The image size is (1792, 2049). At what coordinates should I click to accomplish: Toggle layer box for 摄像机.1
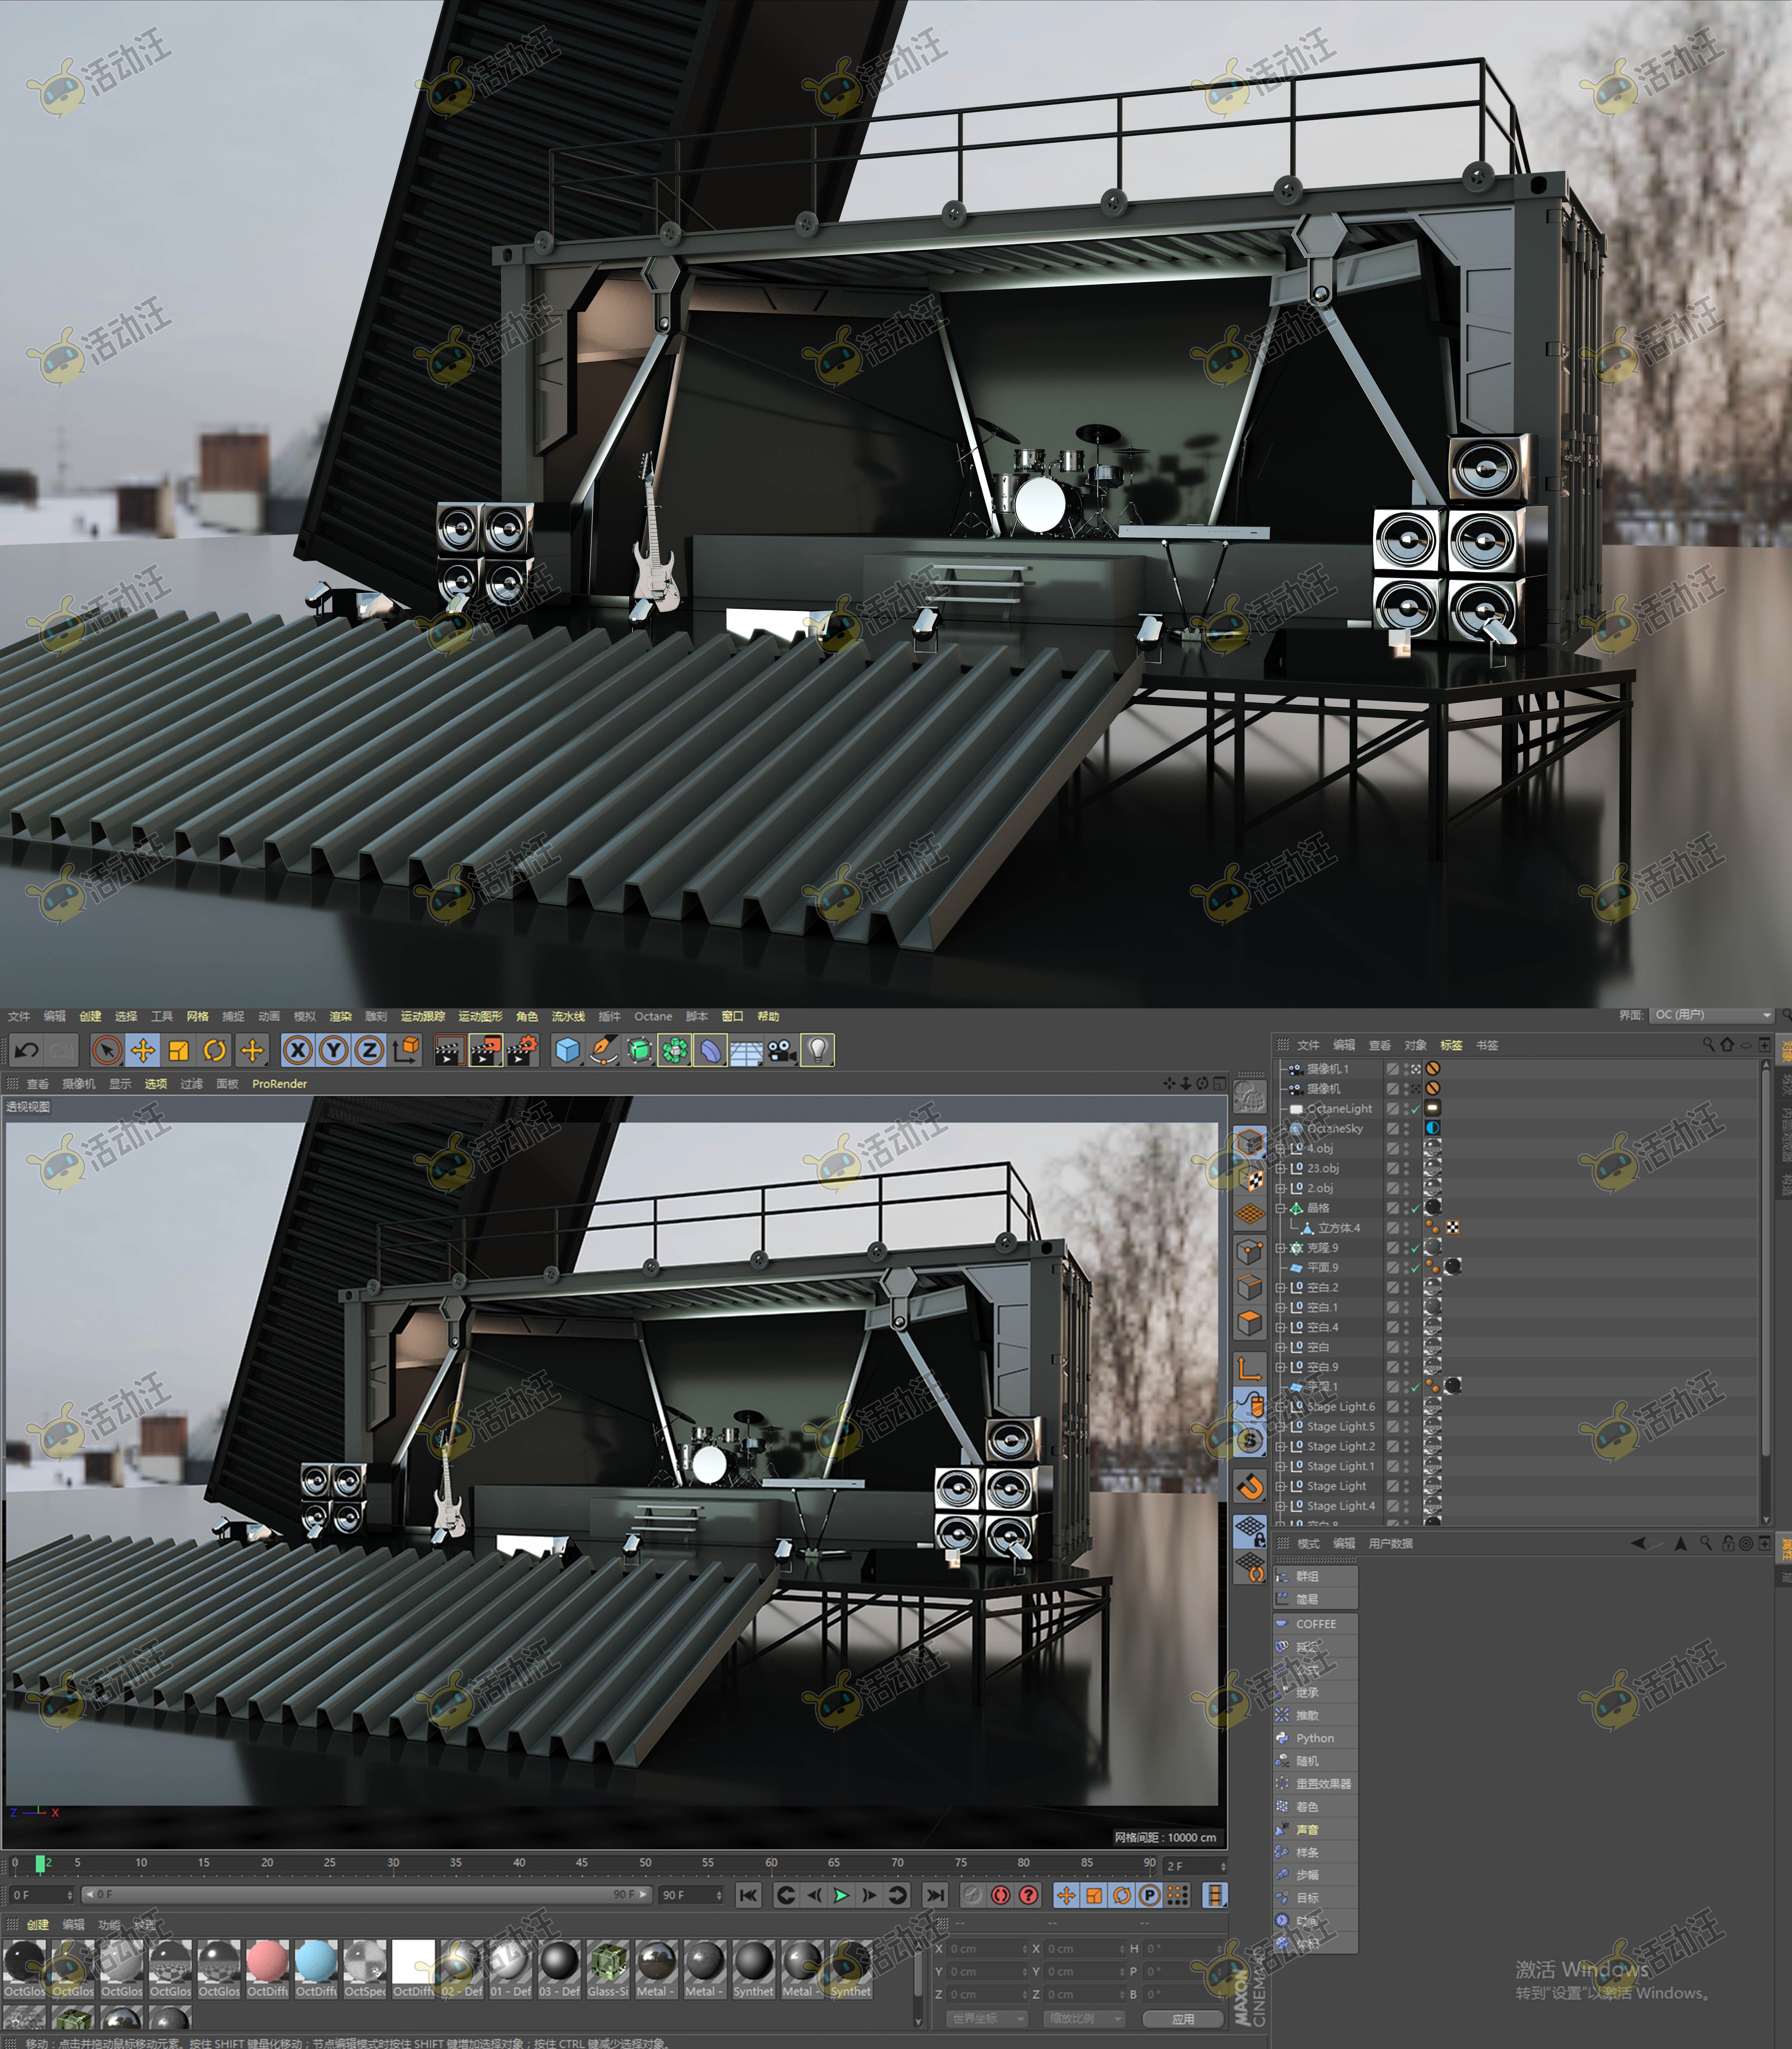click(1393, 1069)
